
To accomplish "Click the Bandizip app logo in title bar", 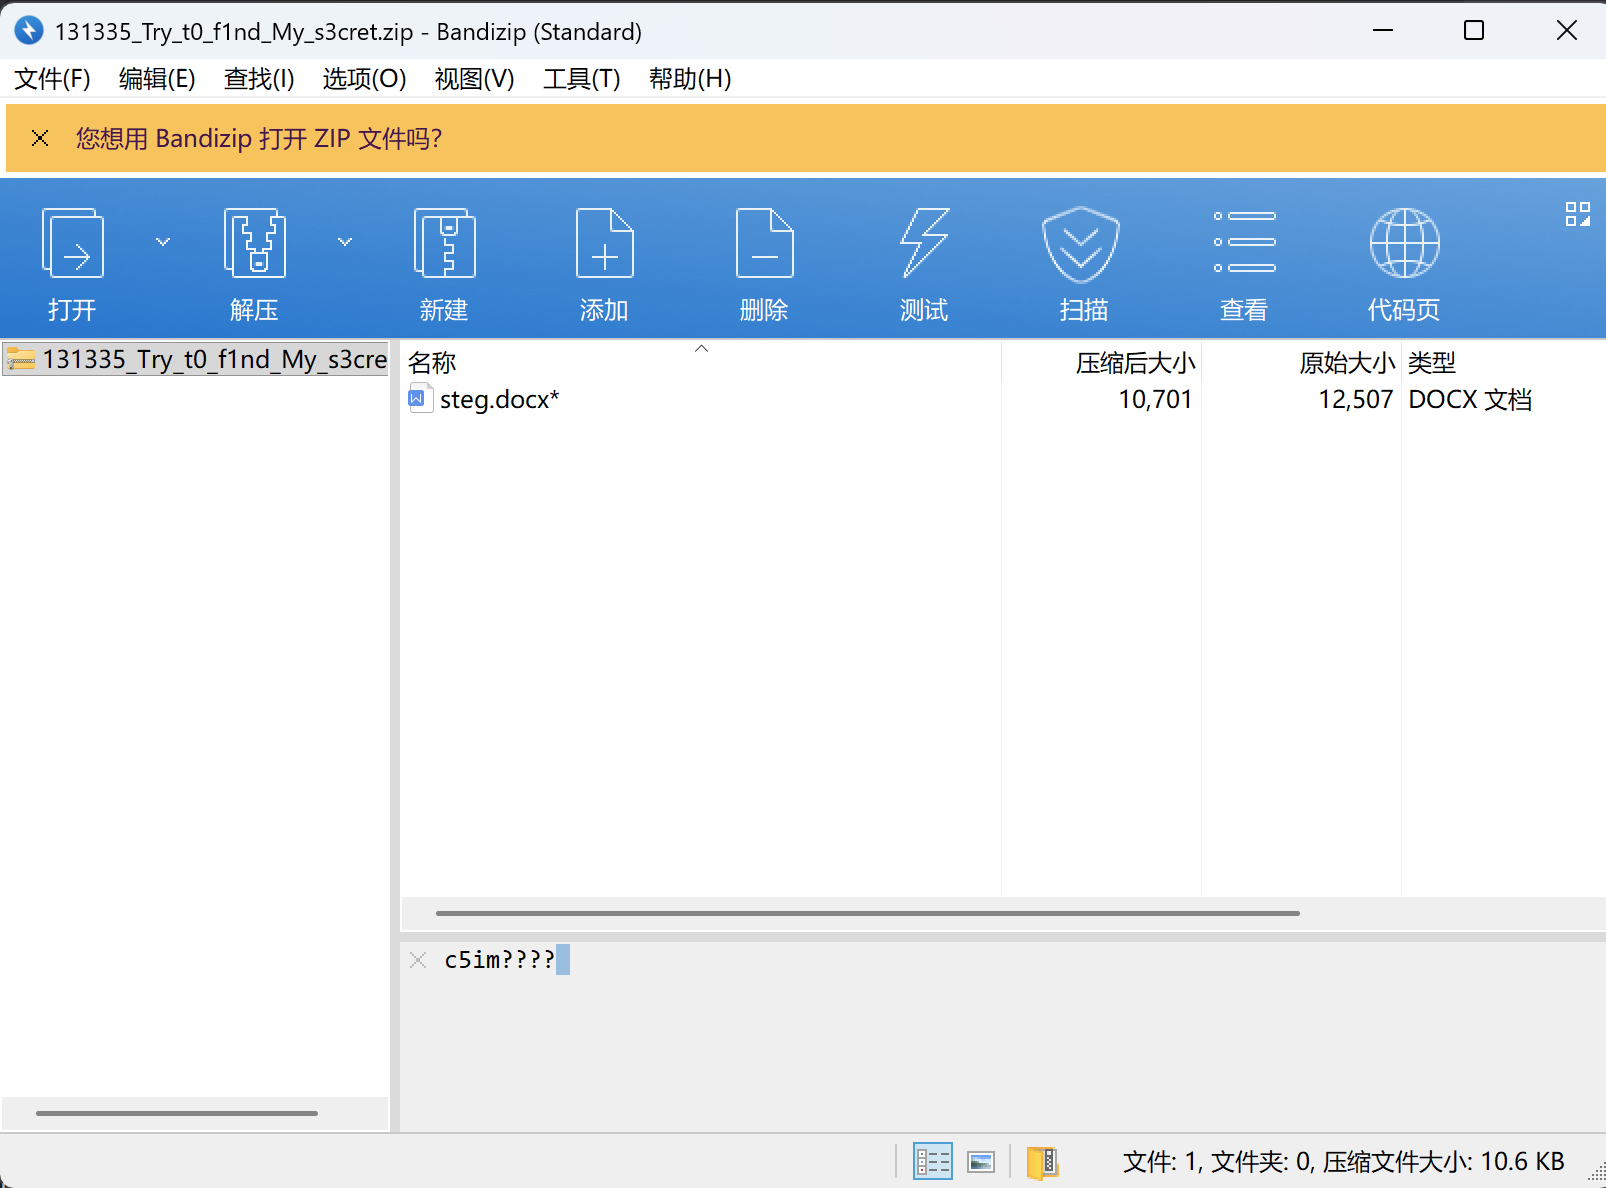I will click(28, 31).
